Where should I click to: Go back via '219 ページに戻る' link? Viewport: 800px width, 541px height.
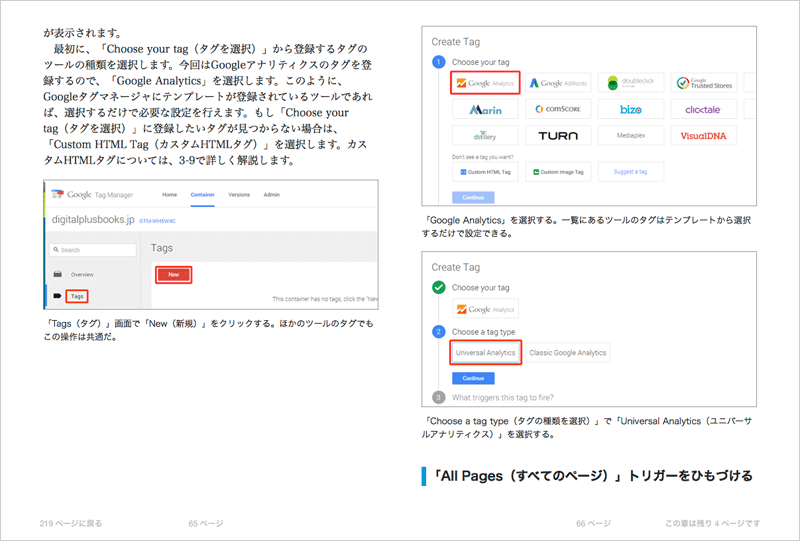[x=71, y=523]
